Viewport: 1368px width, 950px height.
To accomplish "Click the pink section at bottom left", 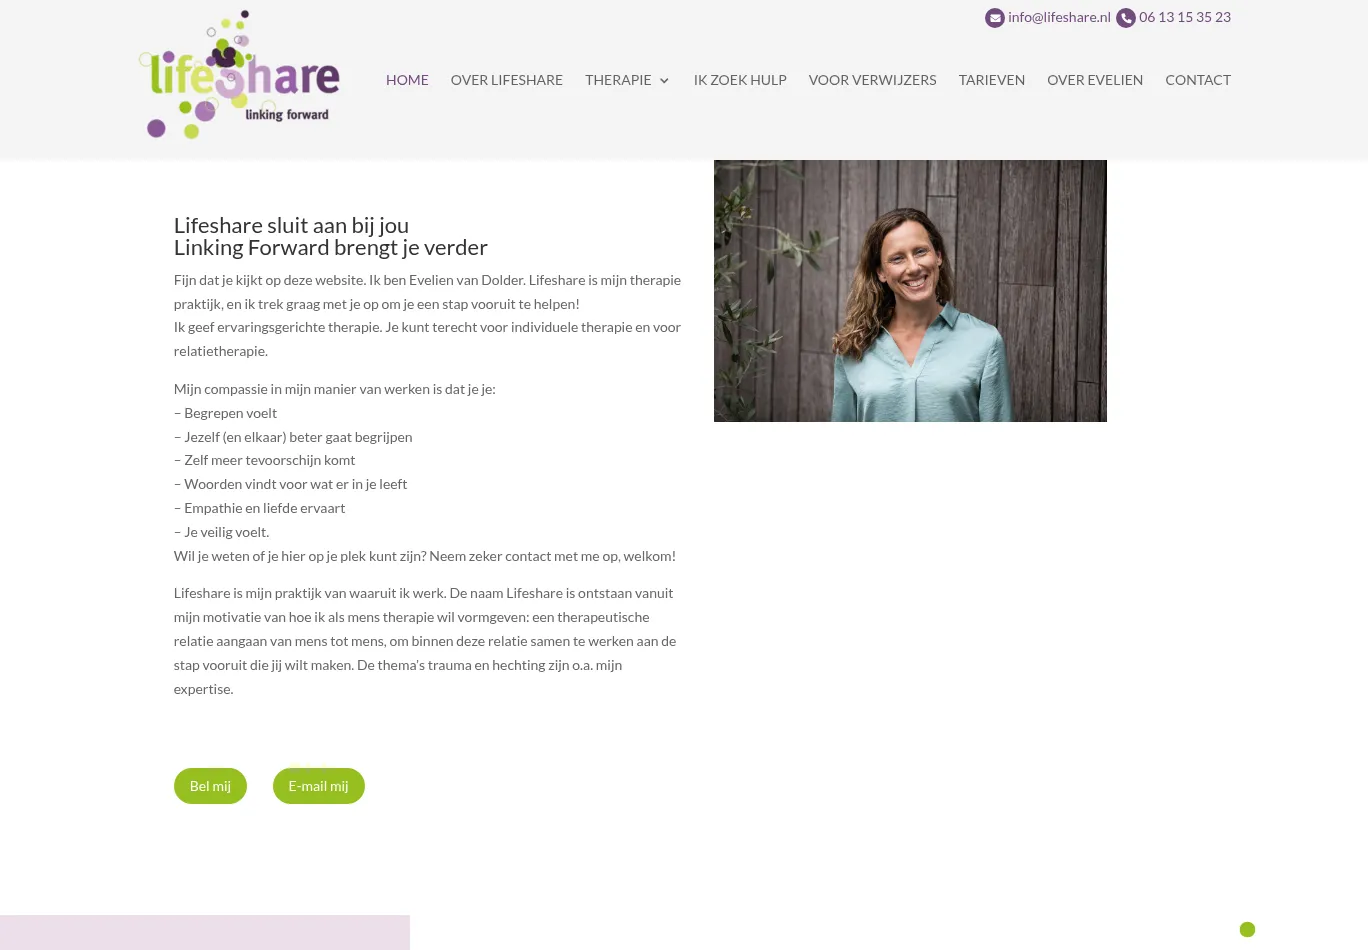I will point(205,932).
